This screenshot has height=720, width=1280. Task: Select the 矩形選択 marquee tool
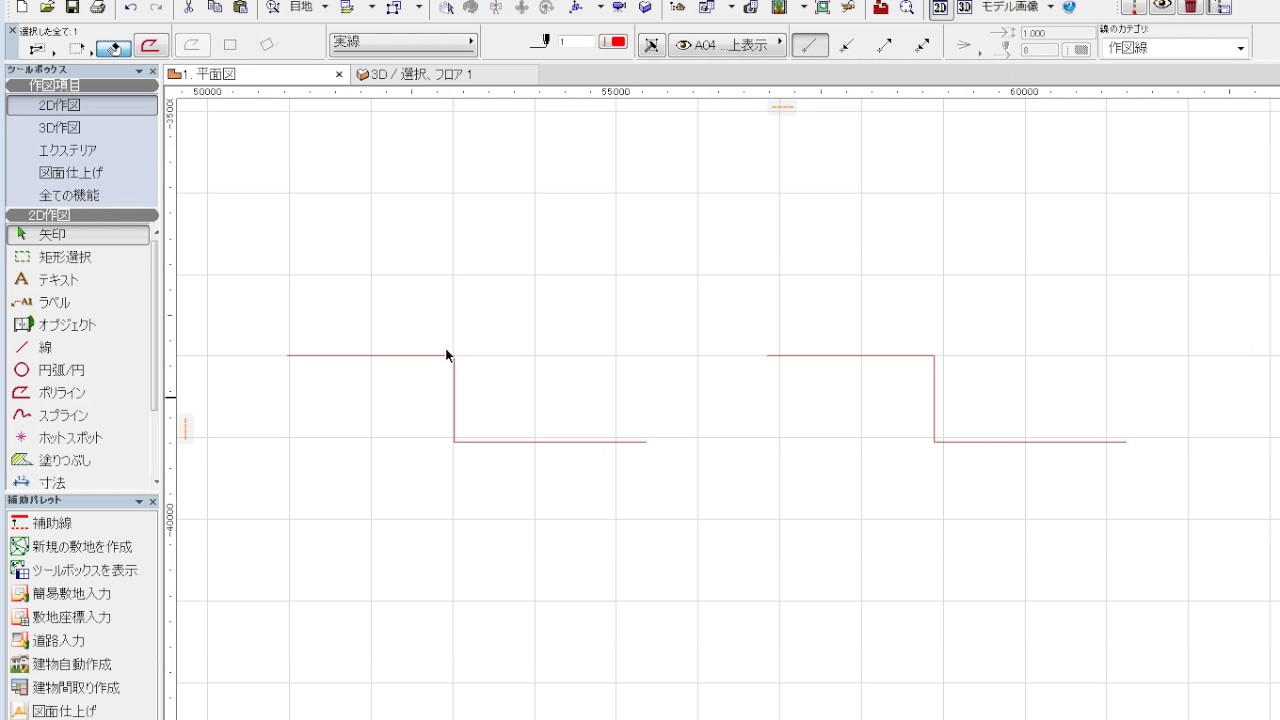point(78,257)
